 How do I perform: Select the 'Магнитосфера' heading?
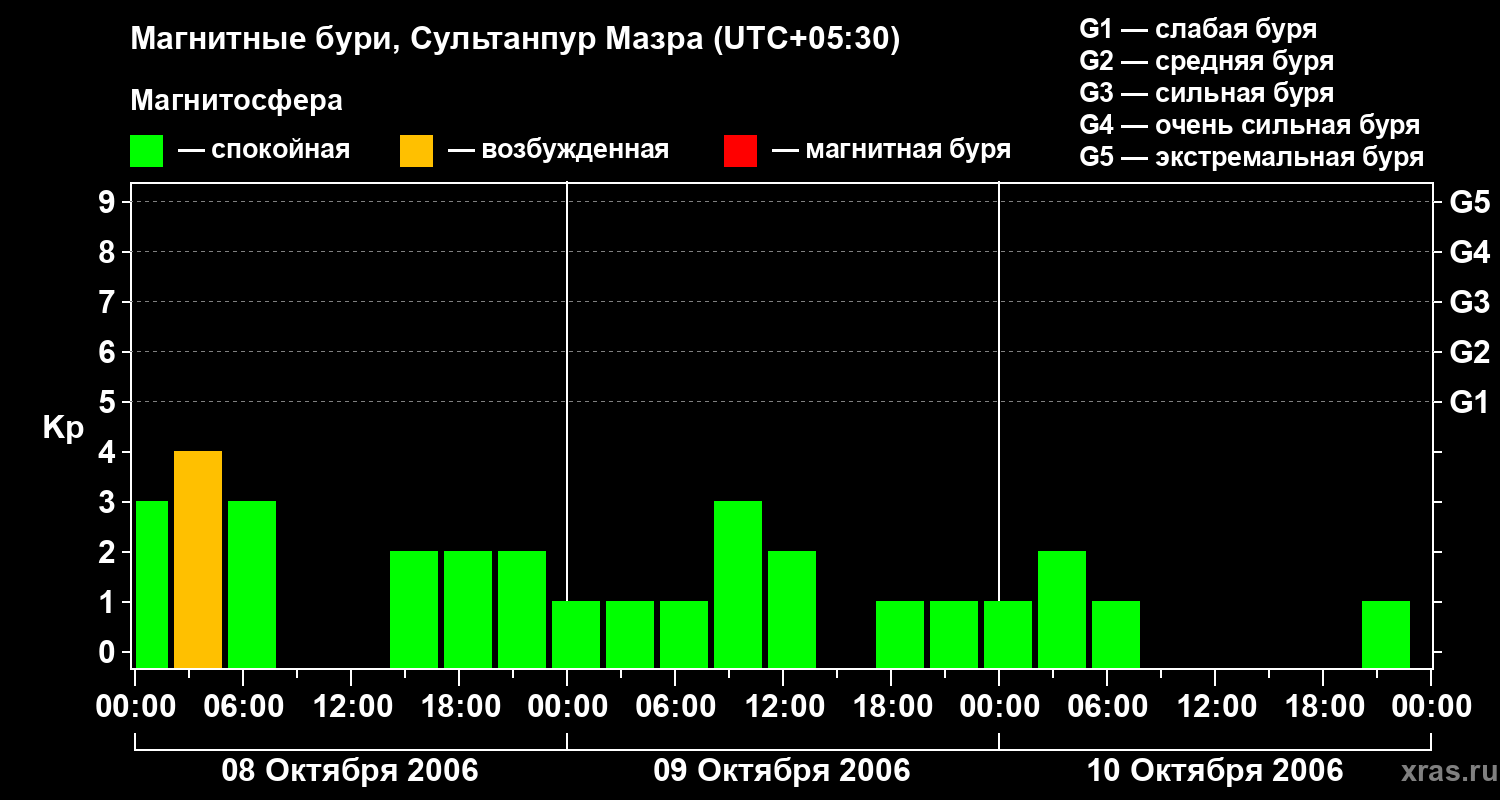(236, 101)
